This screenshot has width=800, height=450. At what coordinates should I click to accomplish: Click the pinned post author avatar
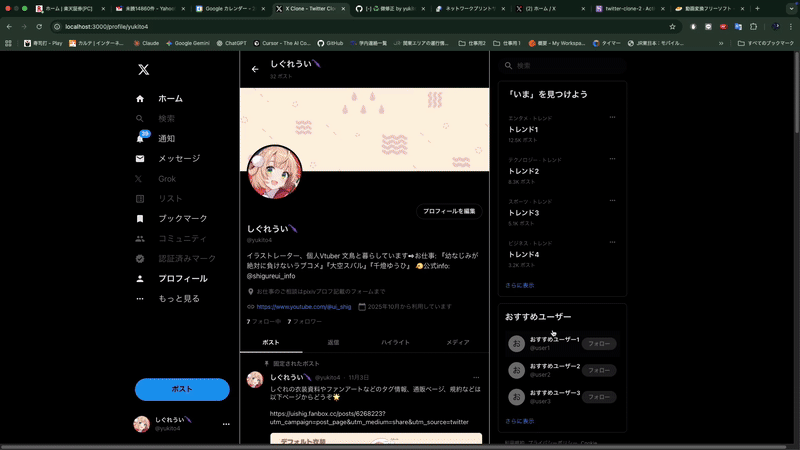(255, 380)
